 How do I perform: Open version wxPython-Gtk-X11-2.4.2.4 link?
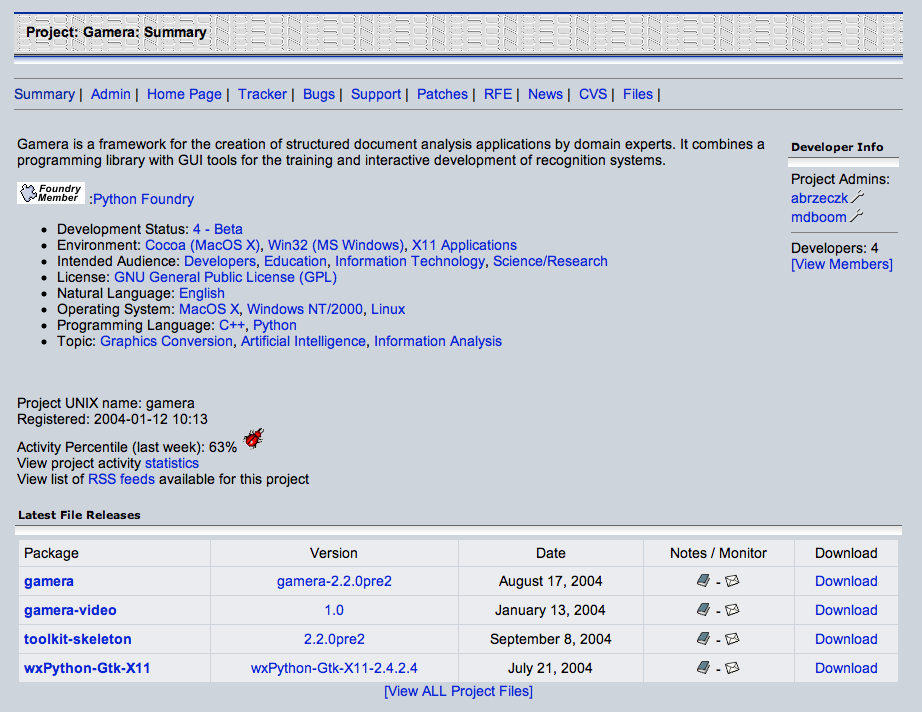coord(334,668)
